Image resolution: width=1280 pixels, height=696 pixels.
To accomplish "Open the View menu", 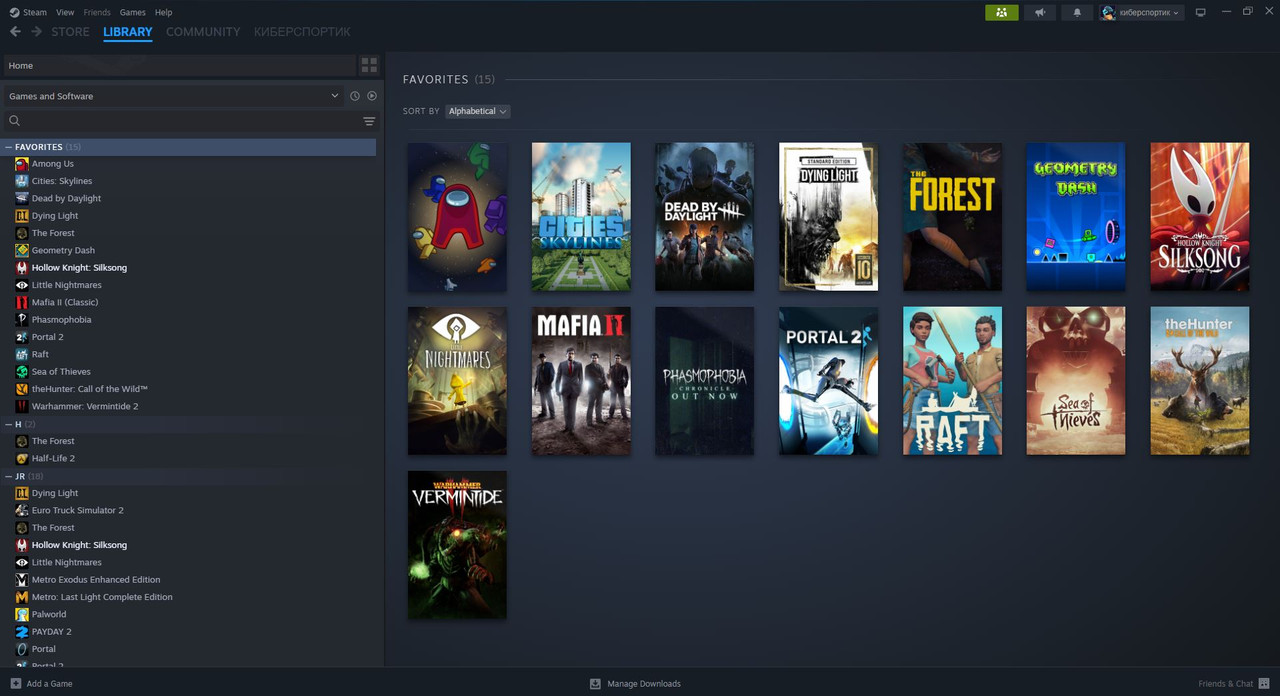I will [x=65, y=12].
